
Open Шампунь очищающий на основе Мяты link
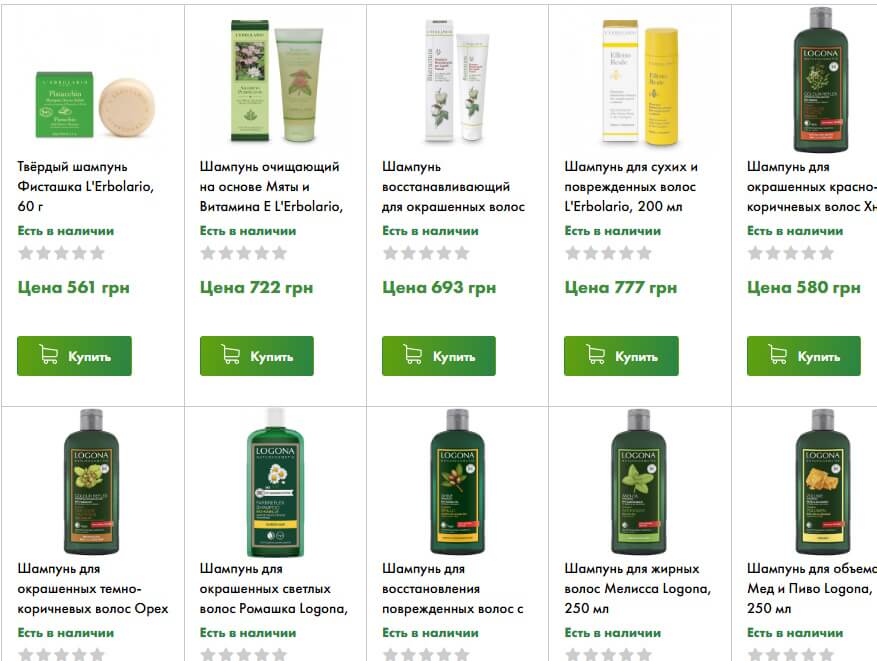[271, 186]
